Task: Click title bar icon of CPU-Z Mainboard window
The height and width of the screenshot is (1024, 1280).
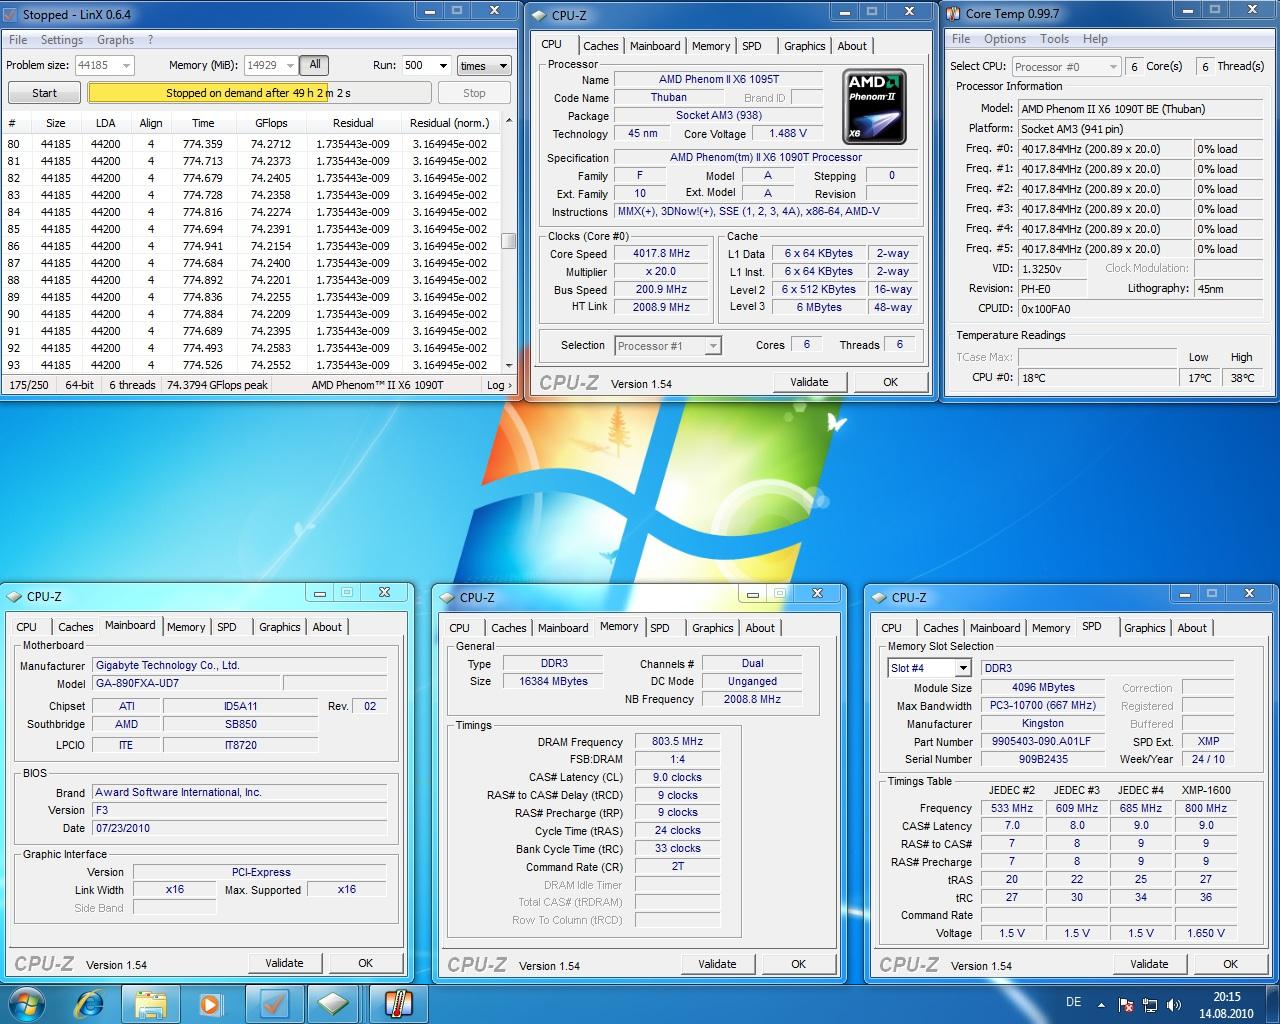Action: coord(15,596)
